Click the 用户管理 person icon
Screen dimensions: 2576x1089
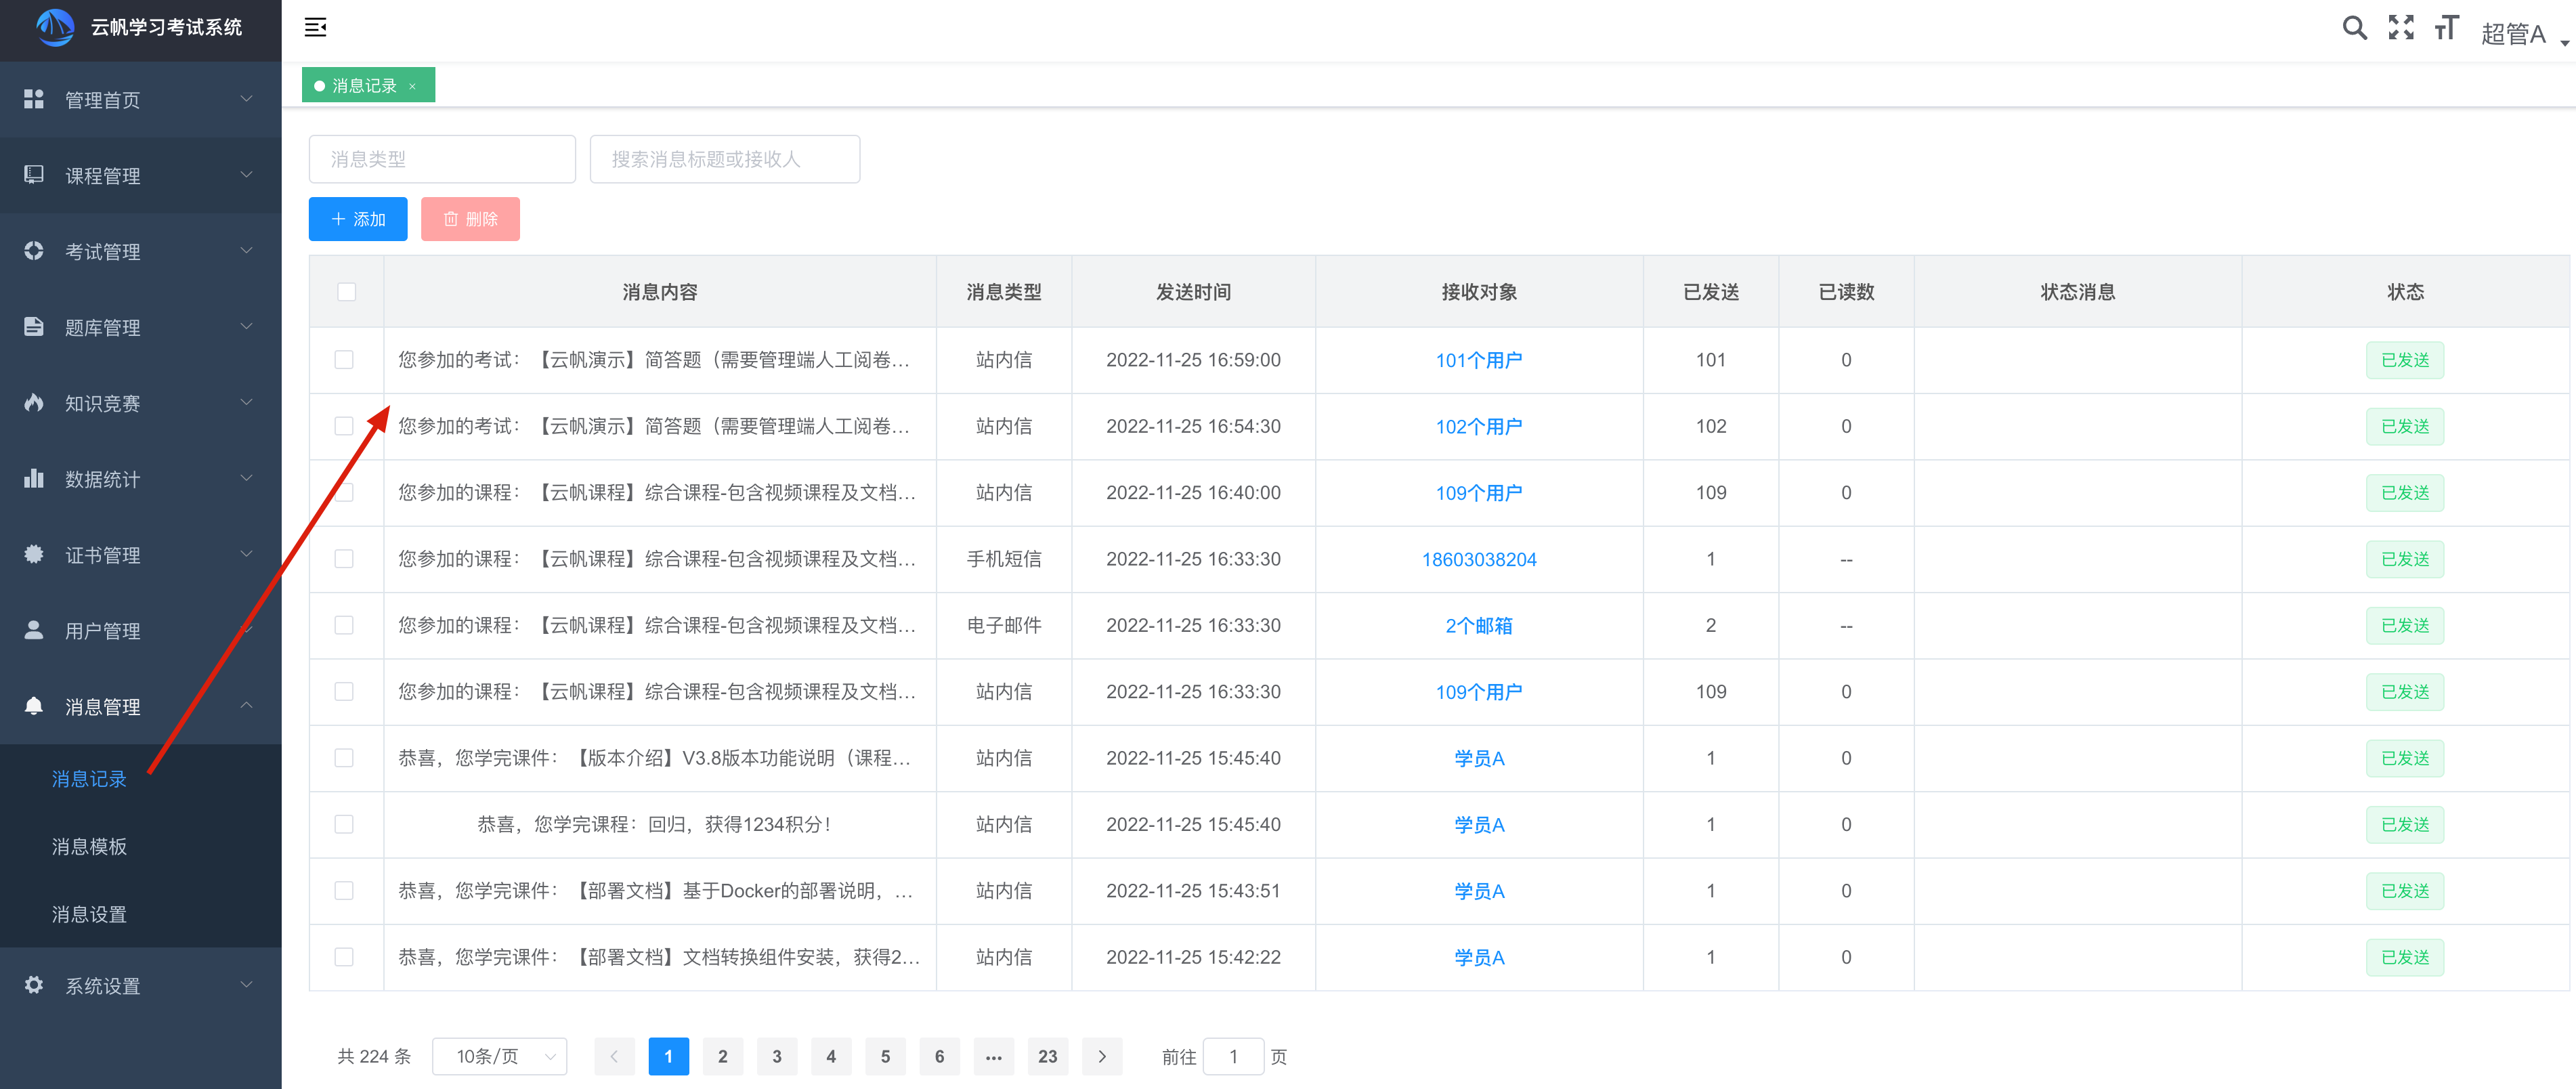click(34, 631)
